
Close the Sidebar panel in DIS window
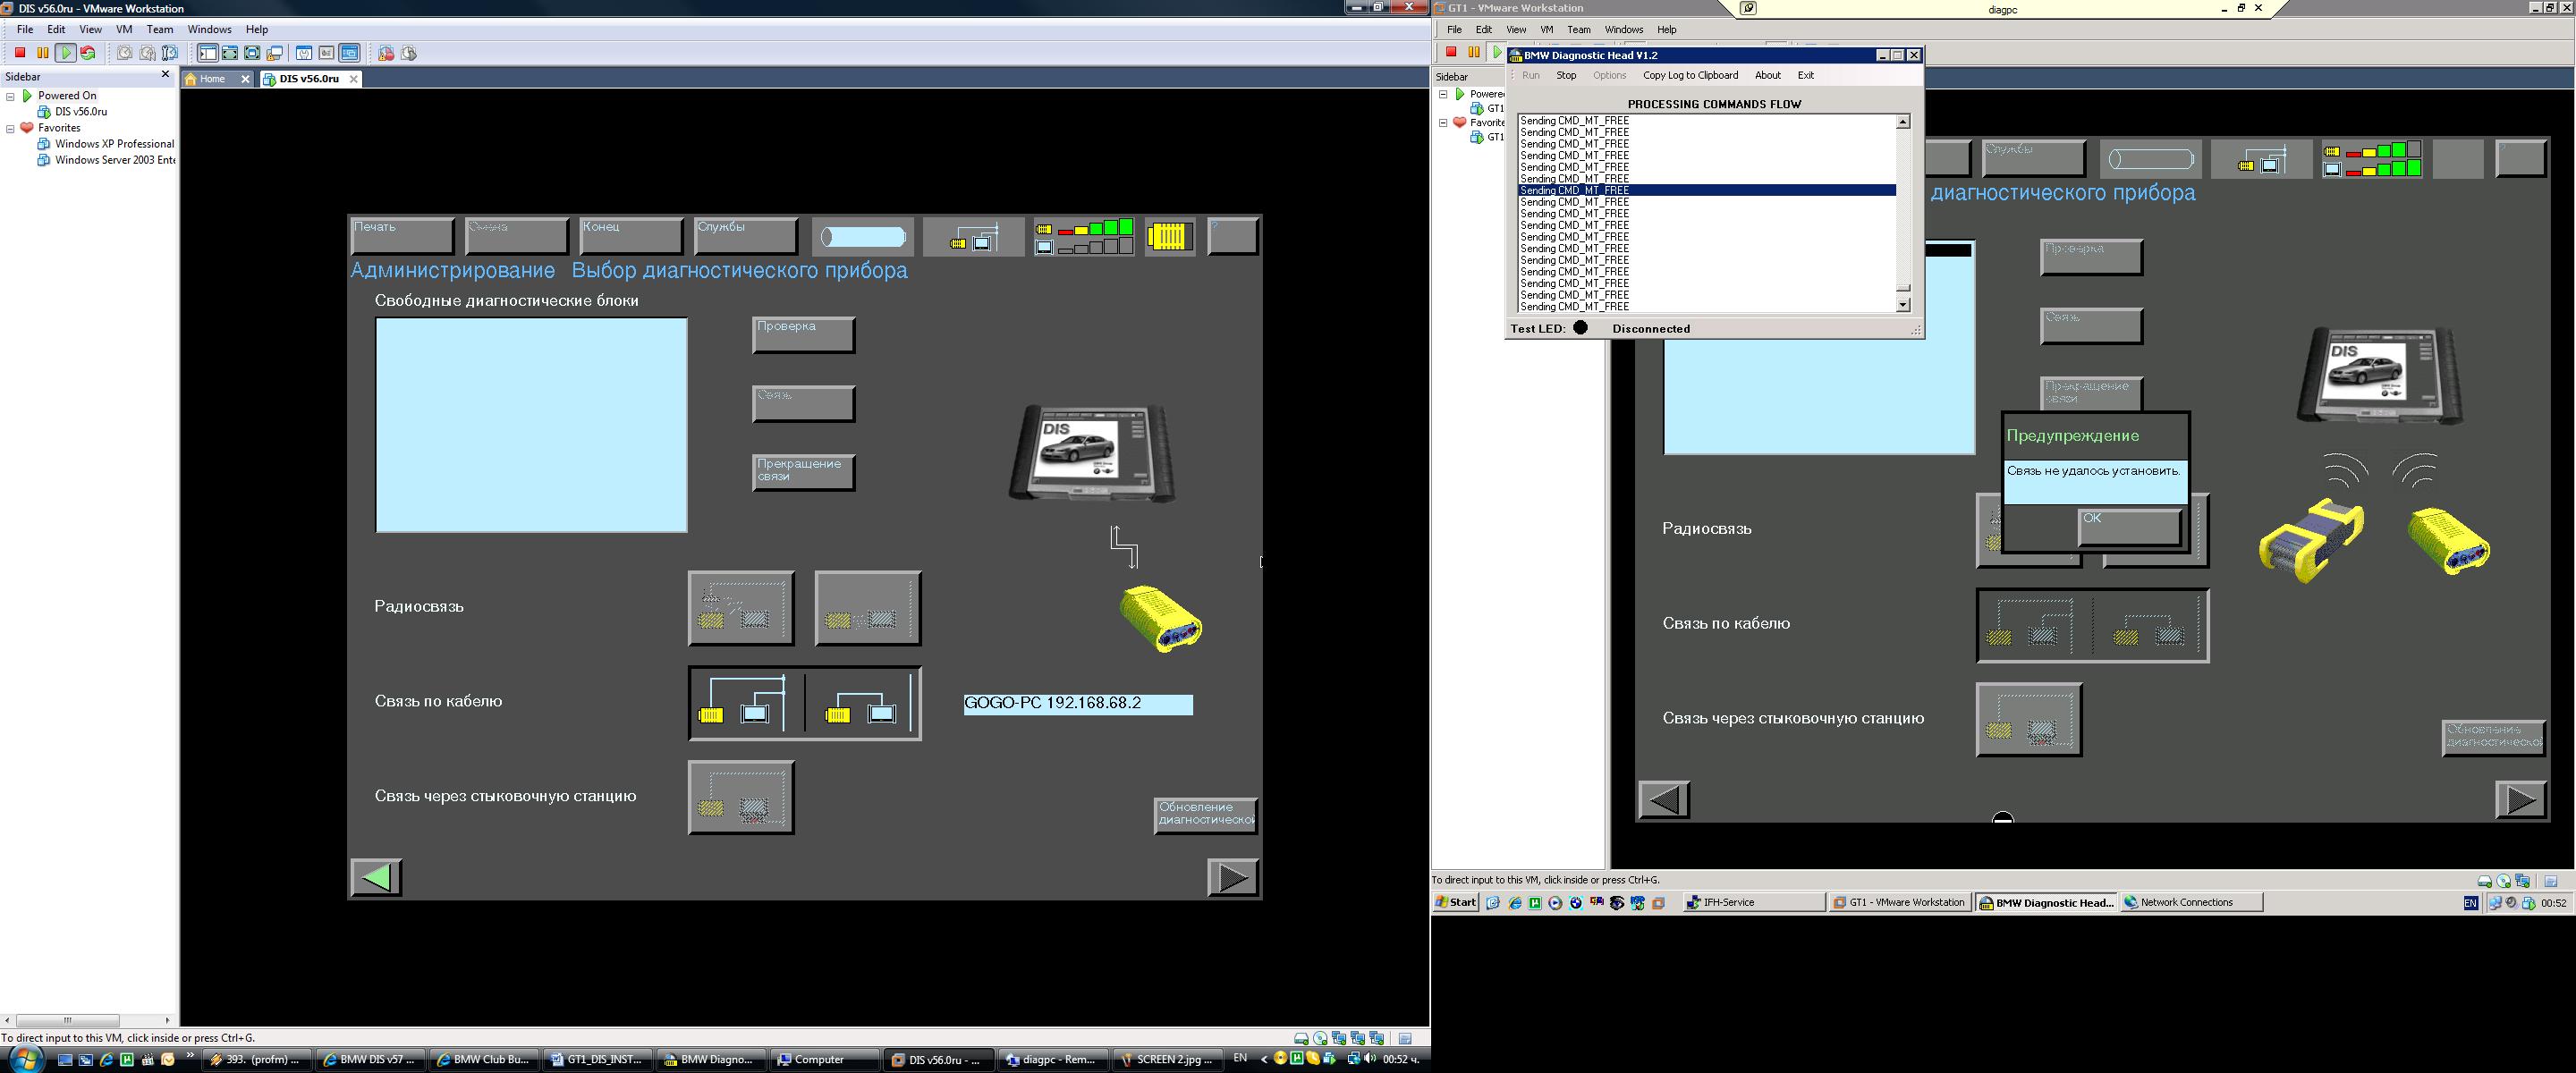pos(166,75)
